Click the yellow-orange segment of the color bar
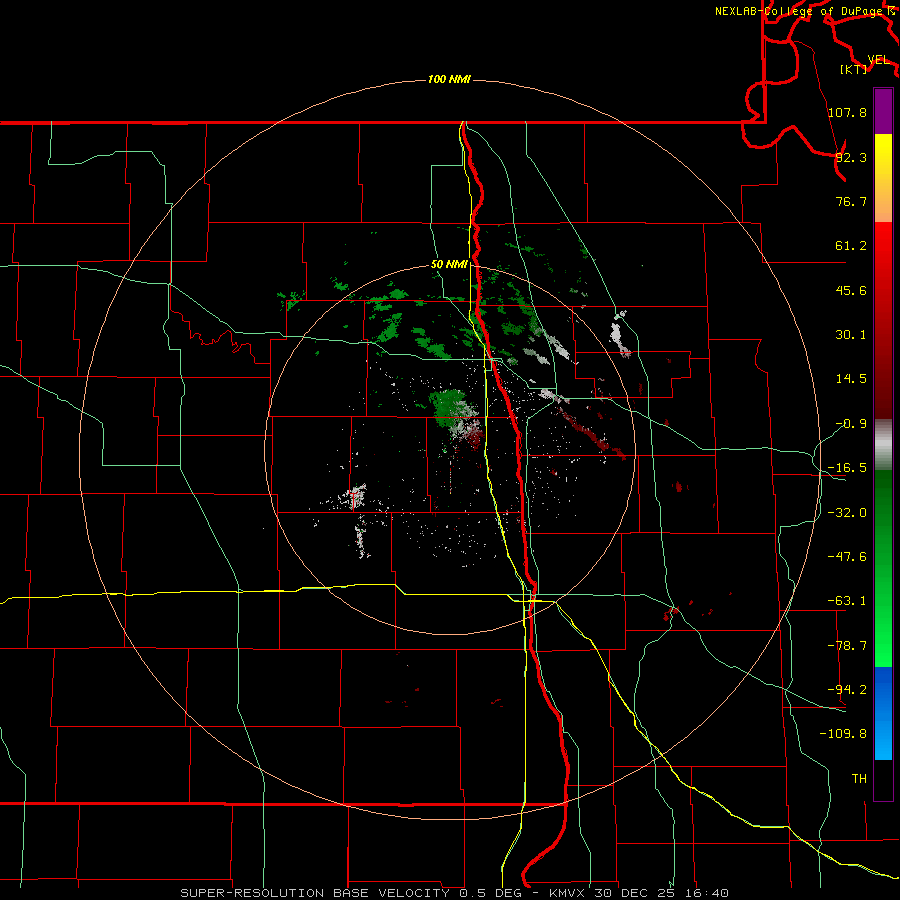This screenshot has height=900, width=900. [x=883, y=178]
